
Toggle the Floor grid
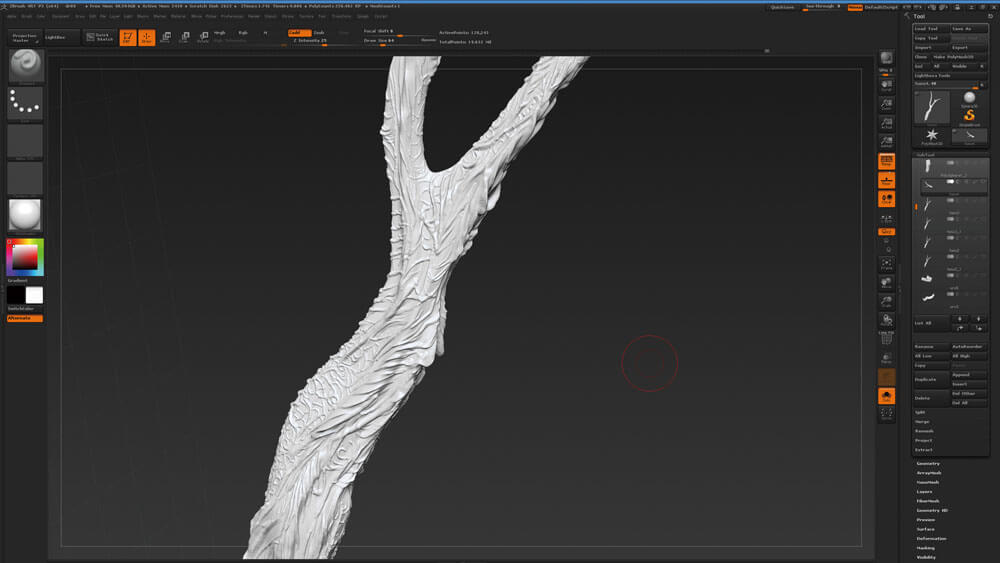[886, 180]
